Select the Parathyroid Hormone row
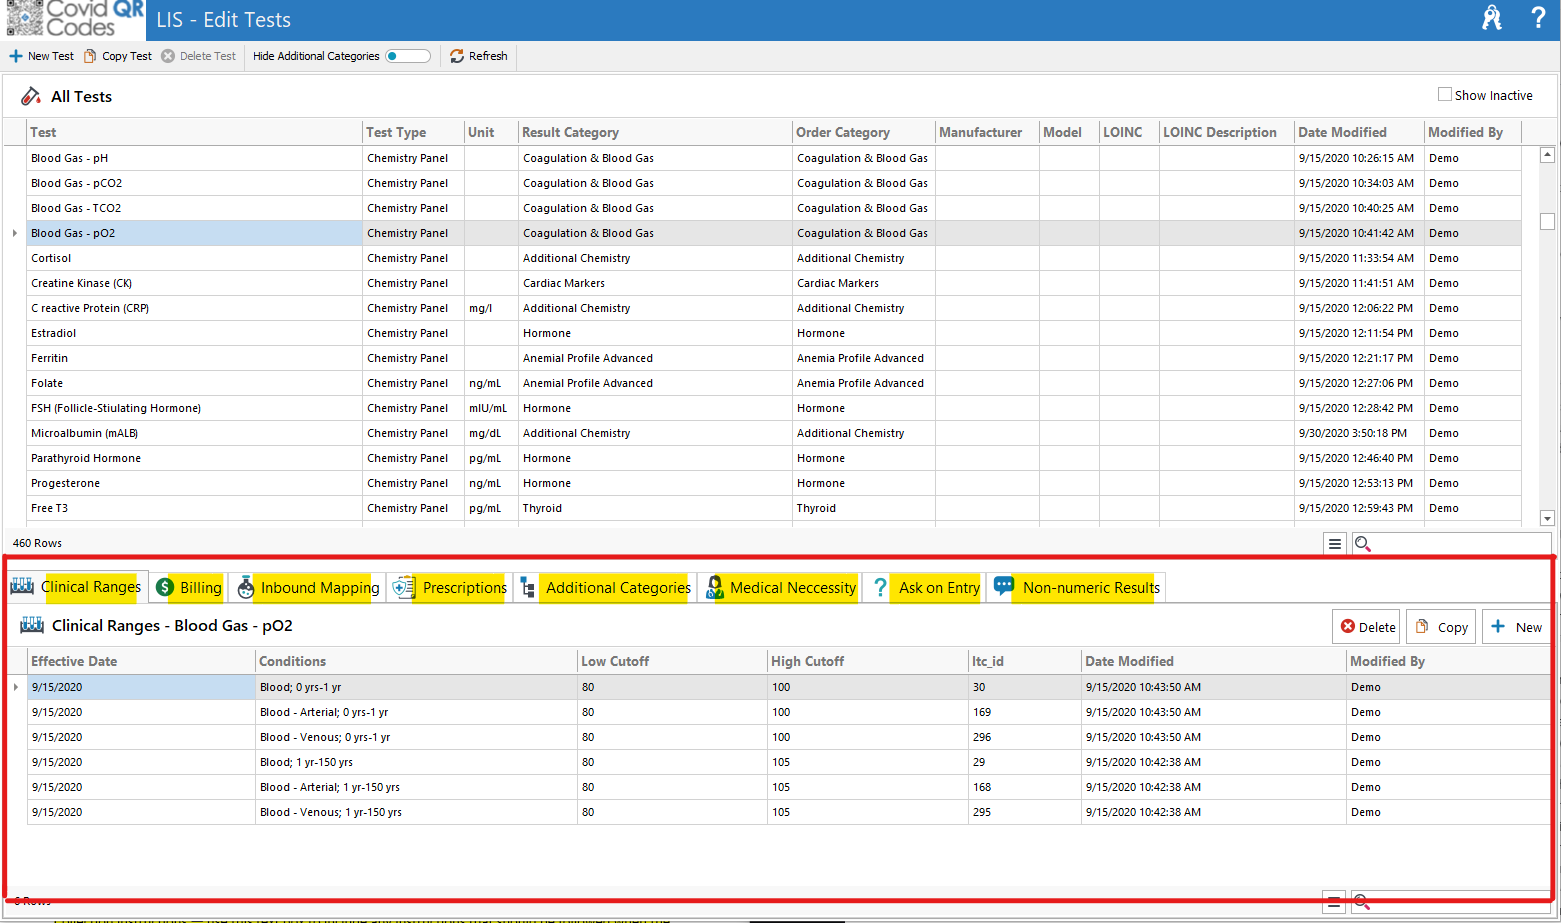Image resolution: width=1561 pixels, height=923 pixels. [774, 458]
